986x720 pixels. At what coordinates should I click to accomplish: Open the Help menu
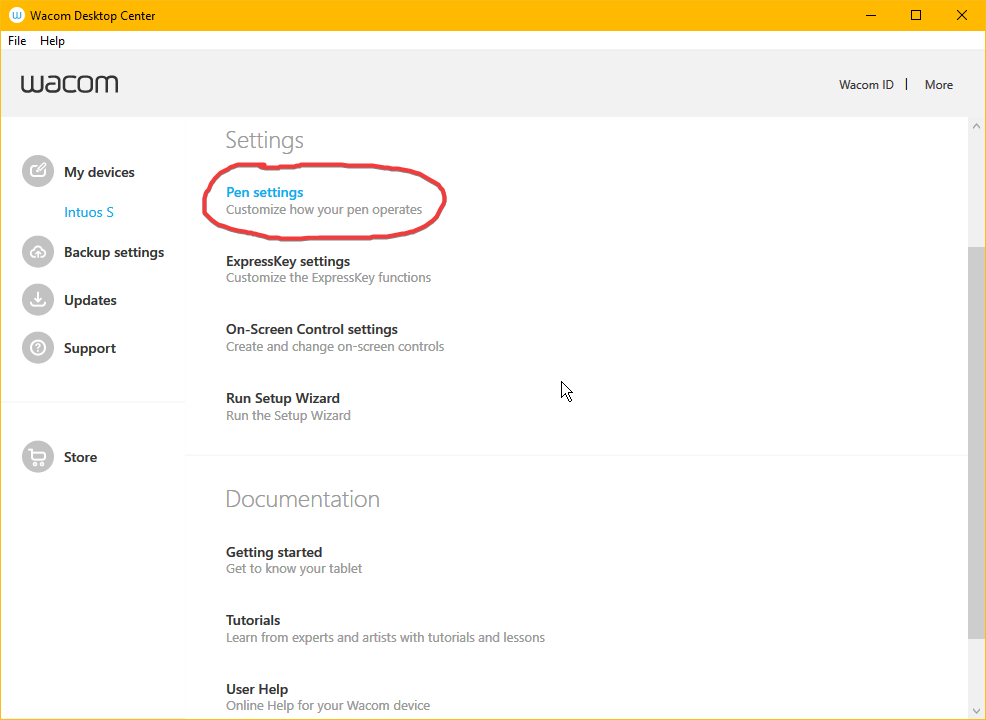point(52,41)
